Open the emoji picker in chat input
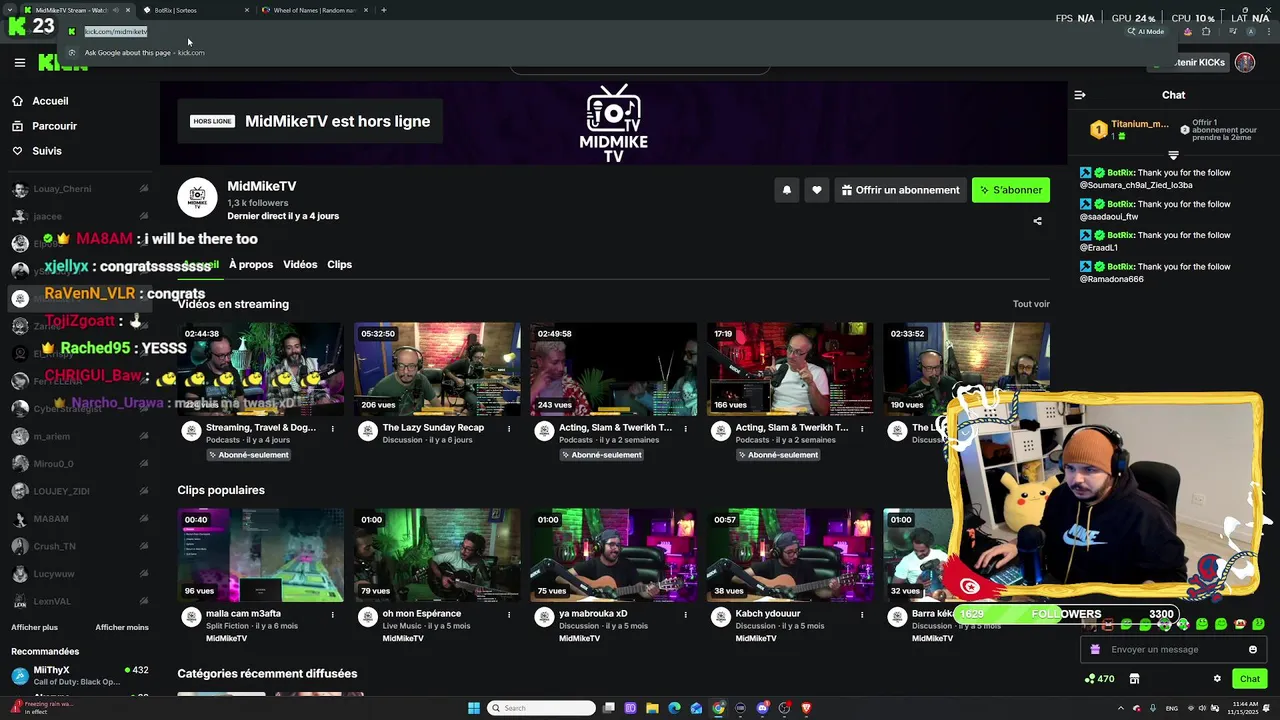 (1253, 649)
